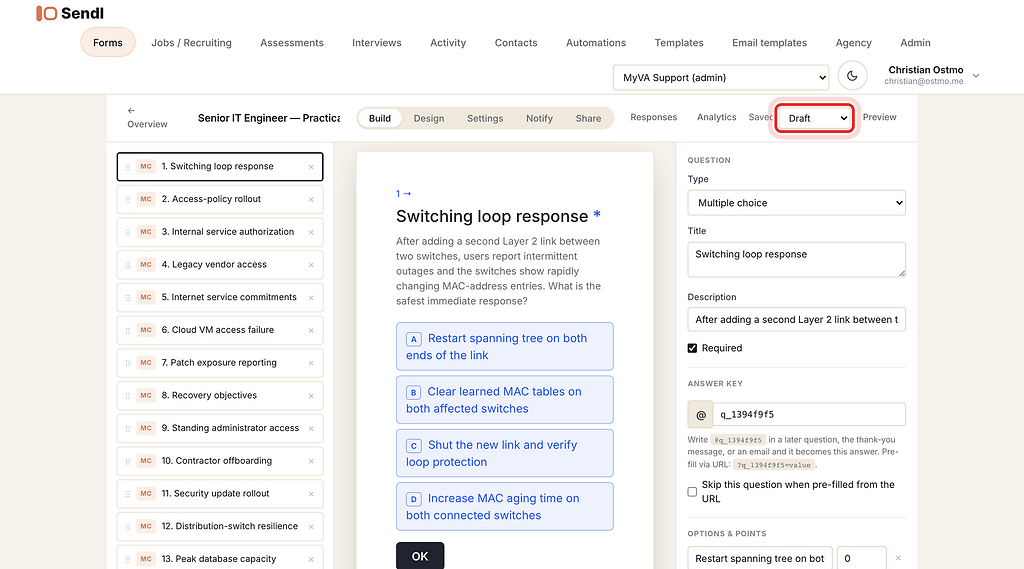
Task: Choose answer Increase MAC aging time
Action: coord(504,506)
